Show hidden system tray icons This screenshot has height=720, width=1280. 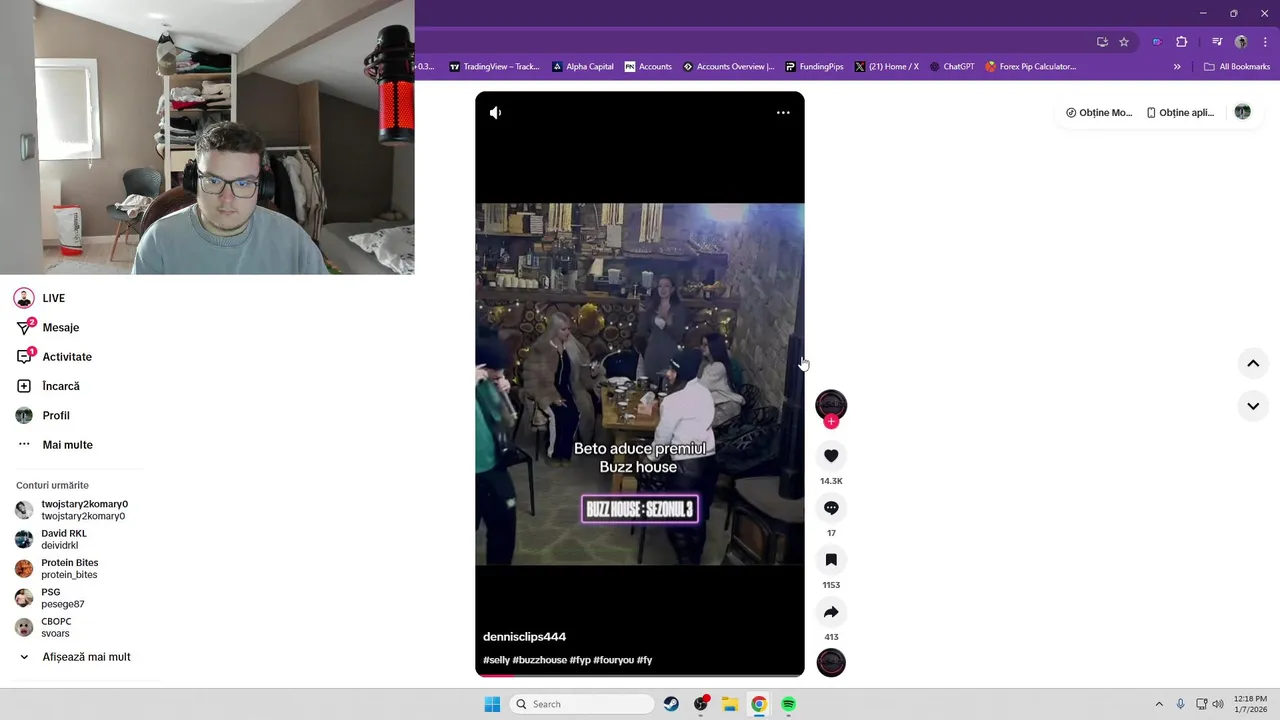click(1159, 704)
